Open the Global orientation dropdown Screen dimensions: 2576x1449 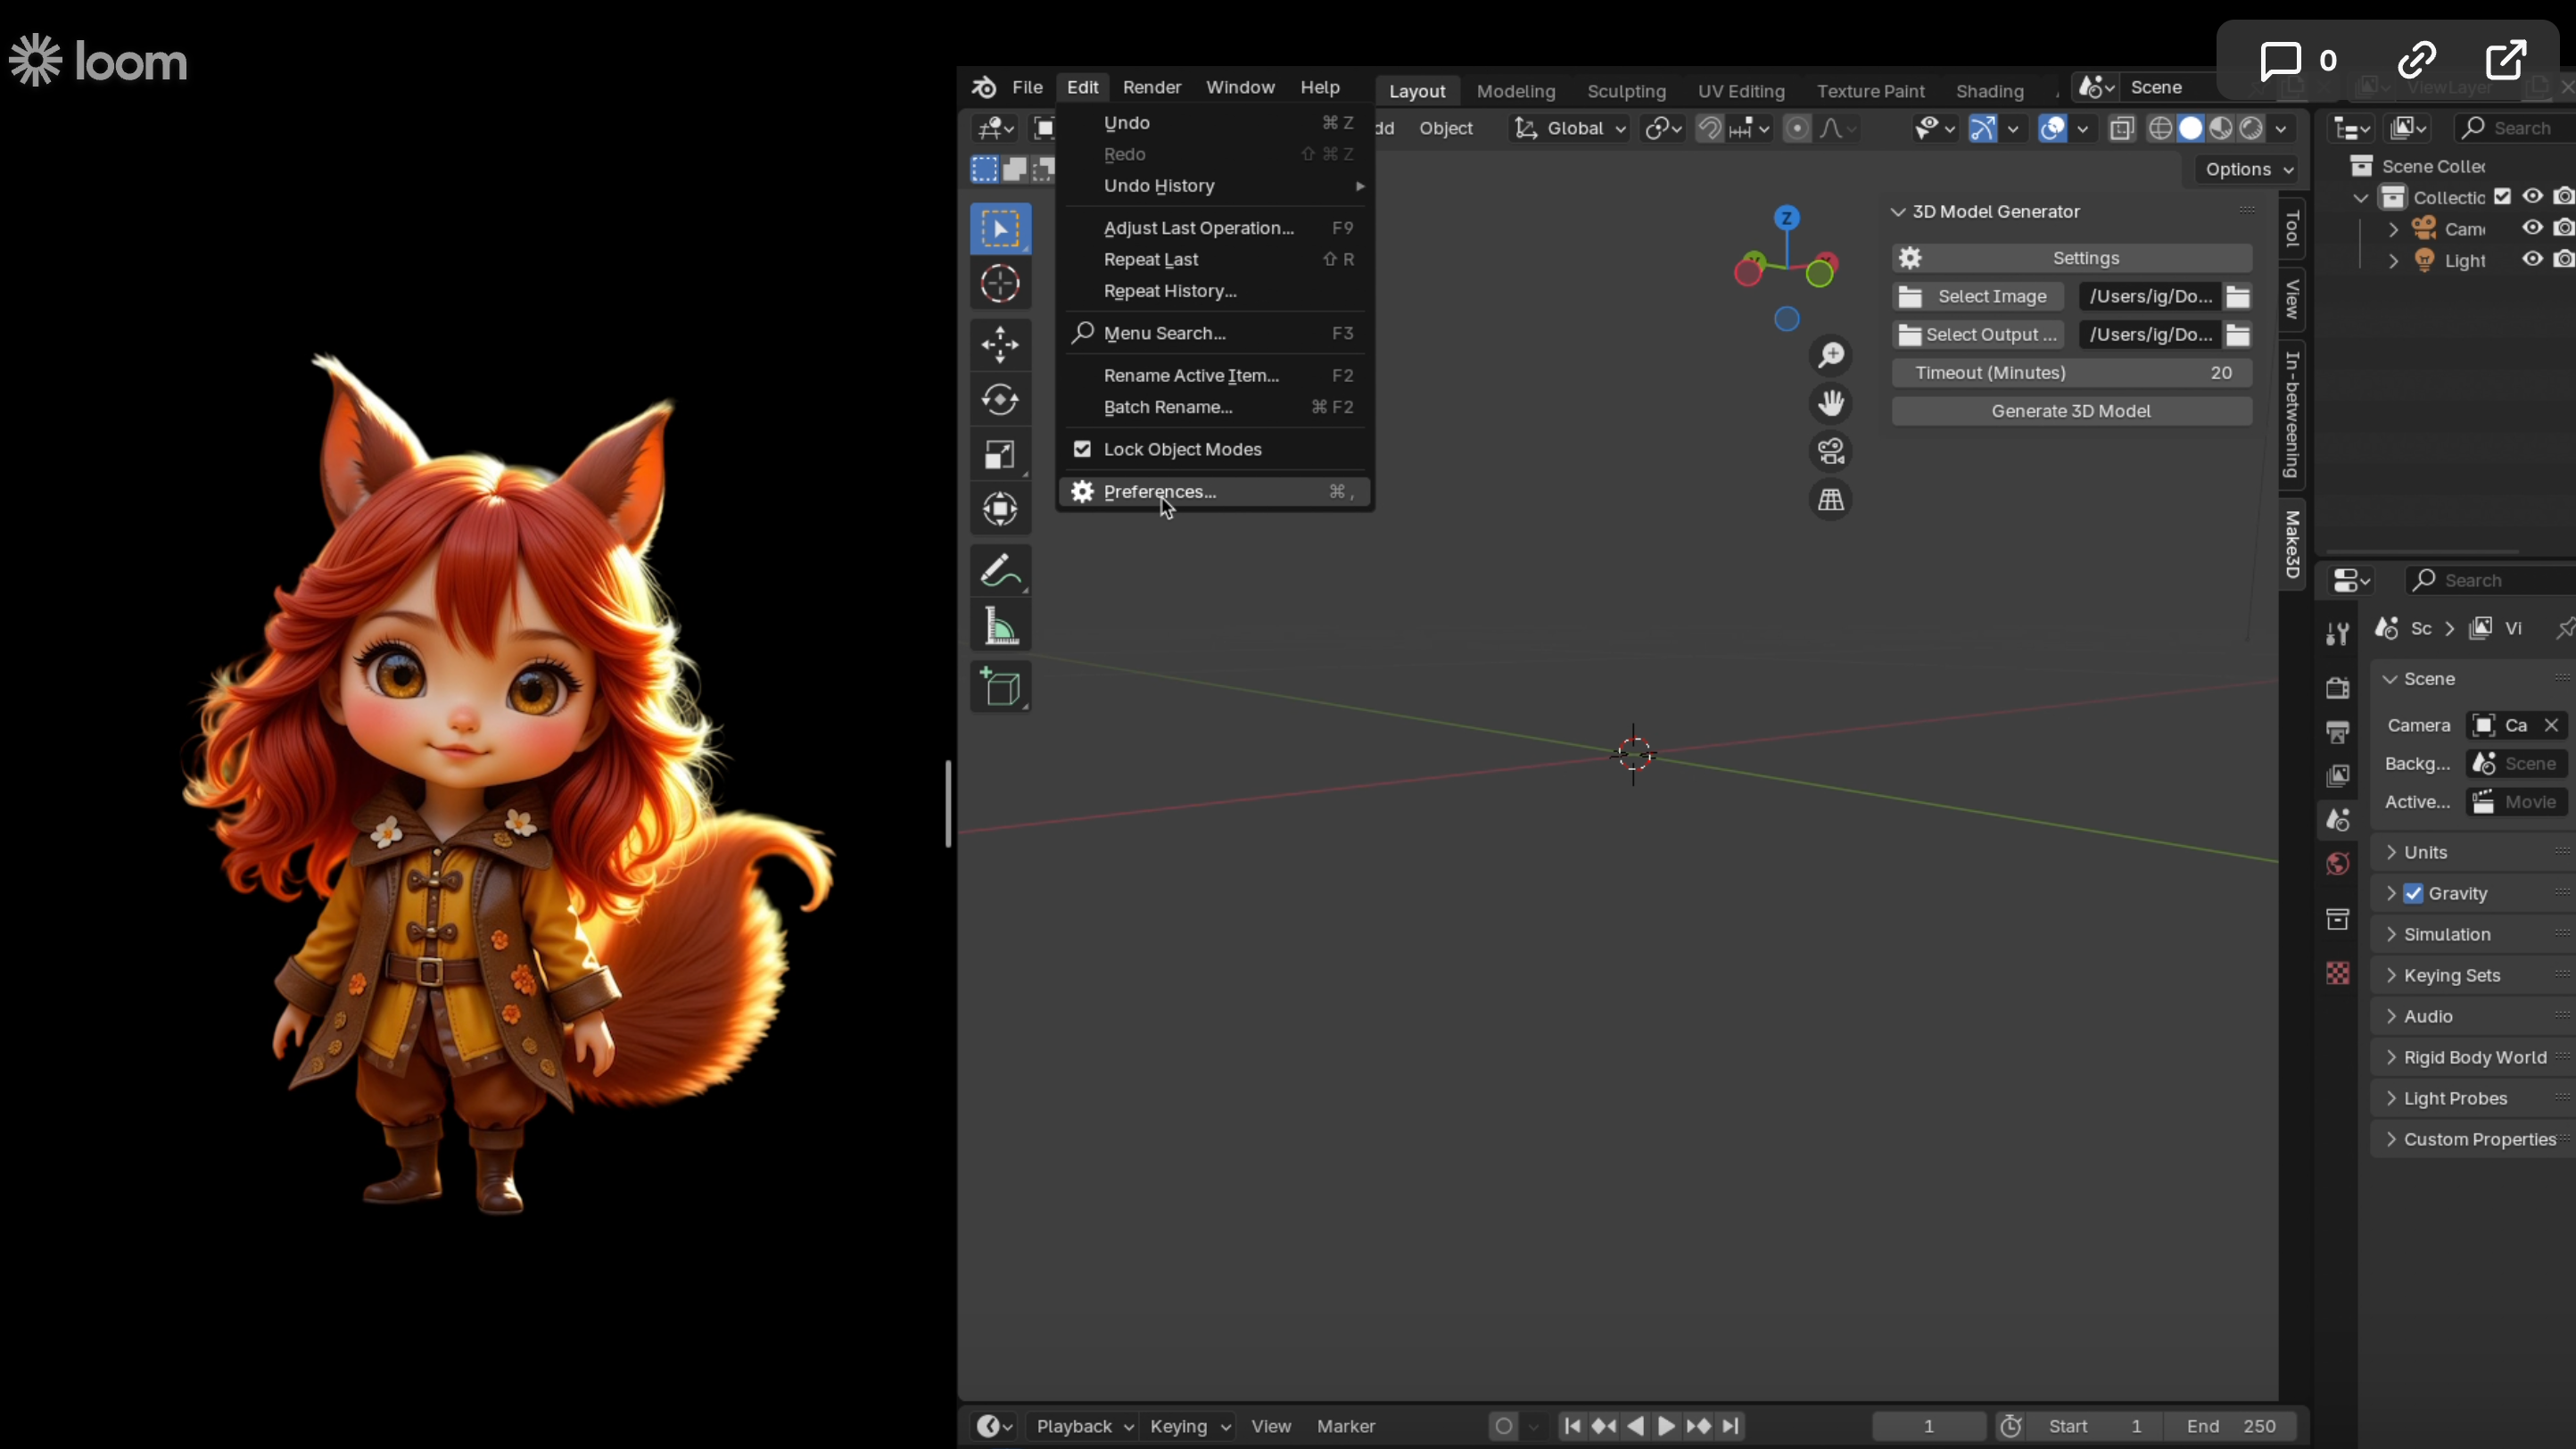[1570, 128]
